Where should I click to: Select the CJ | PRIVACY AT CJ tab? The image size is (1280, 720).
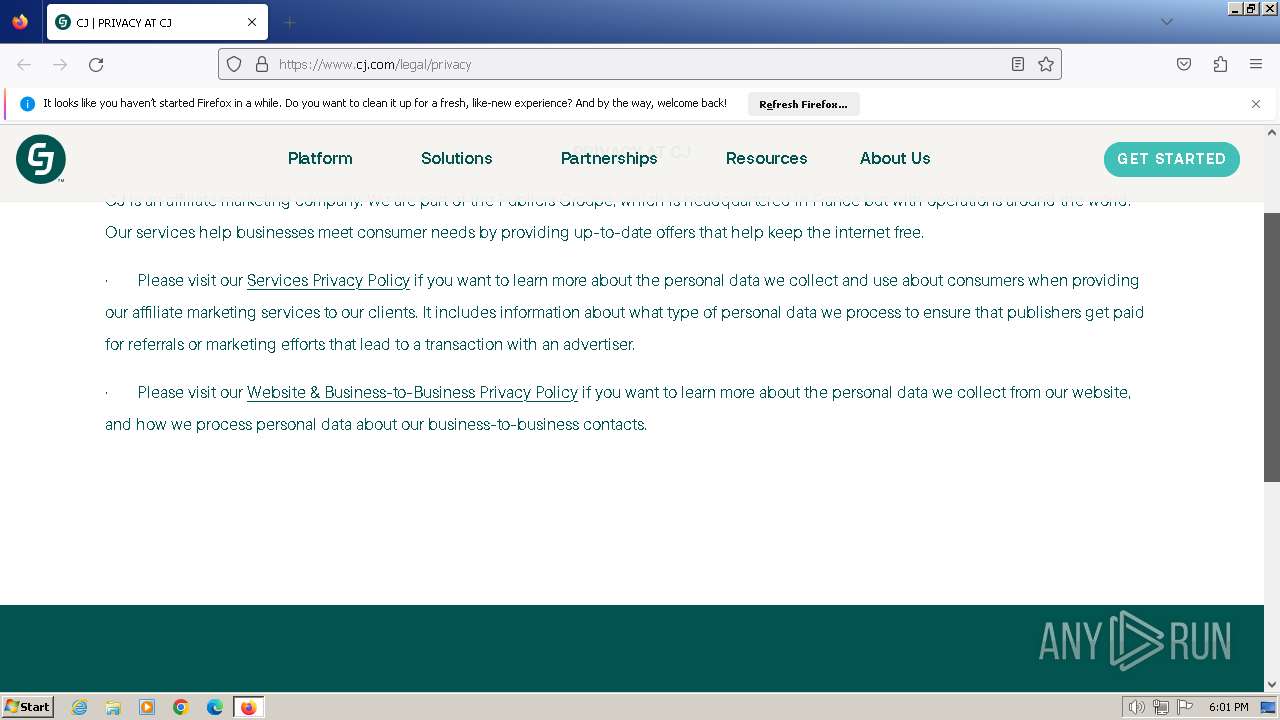(157, 22)
